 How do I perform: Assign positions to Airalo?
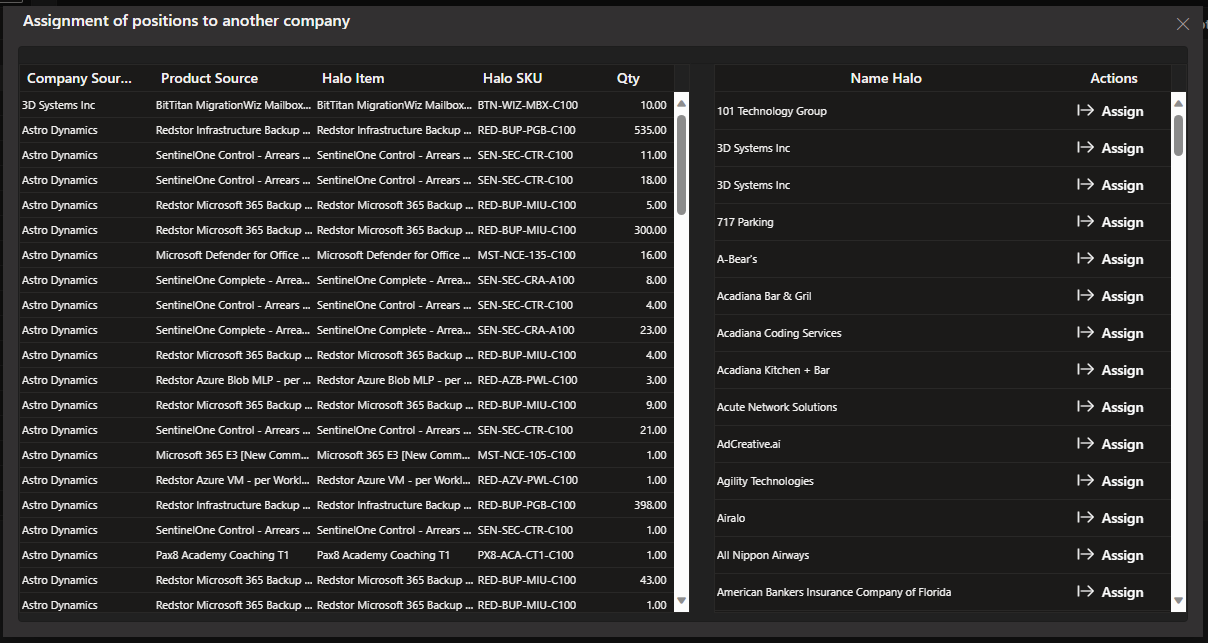pos(1110,518)
